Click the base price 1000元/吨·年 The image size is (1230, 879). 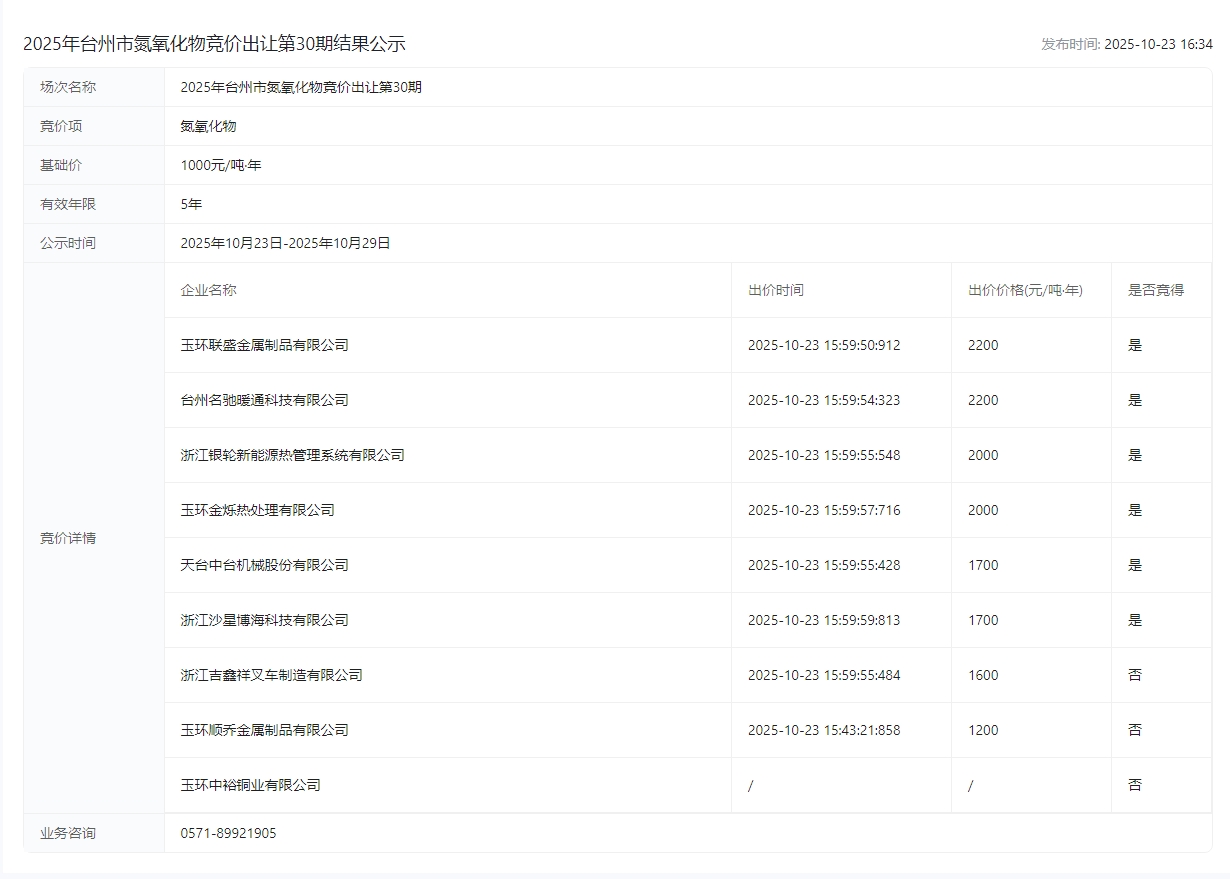221,165
